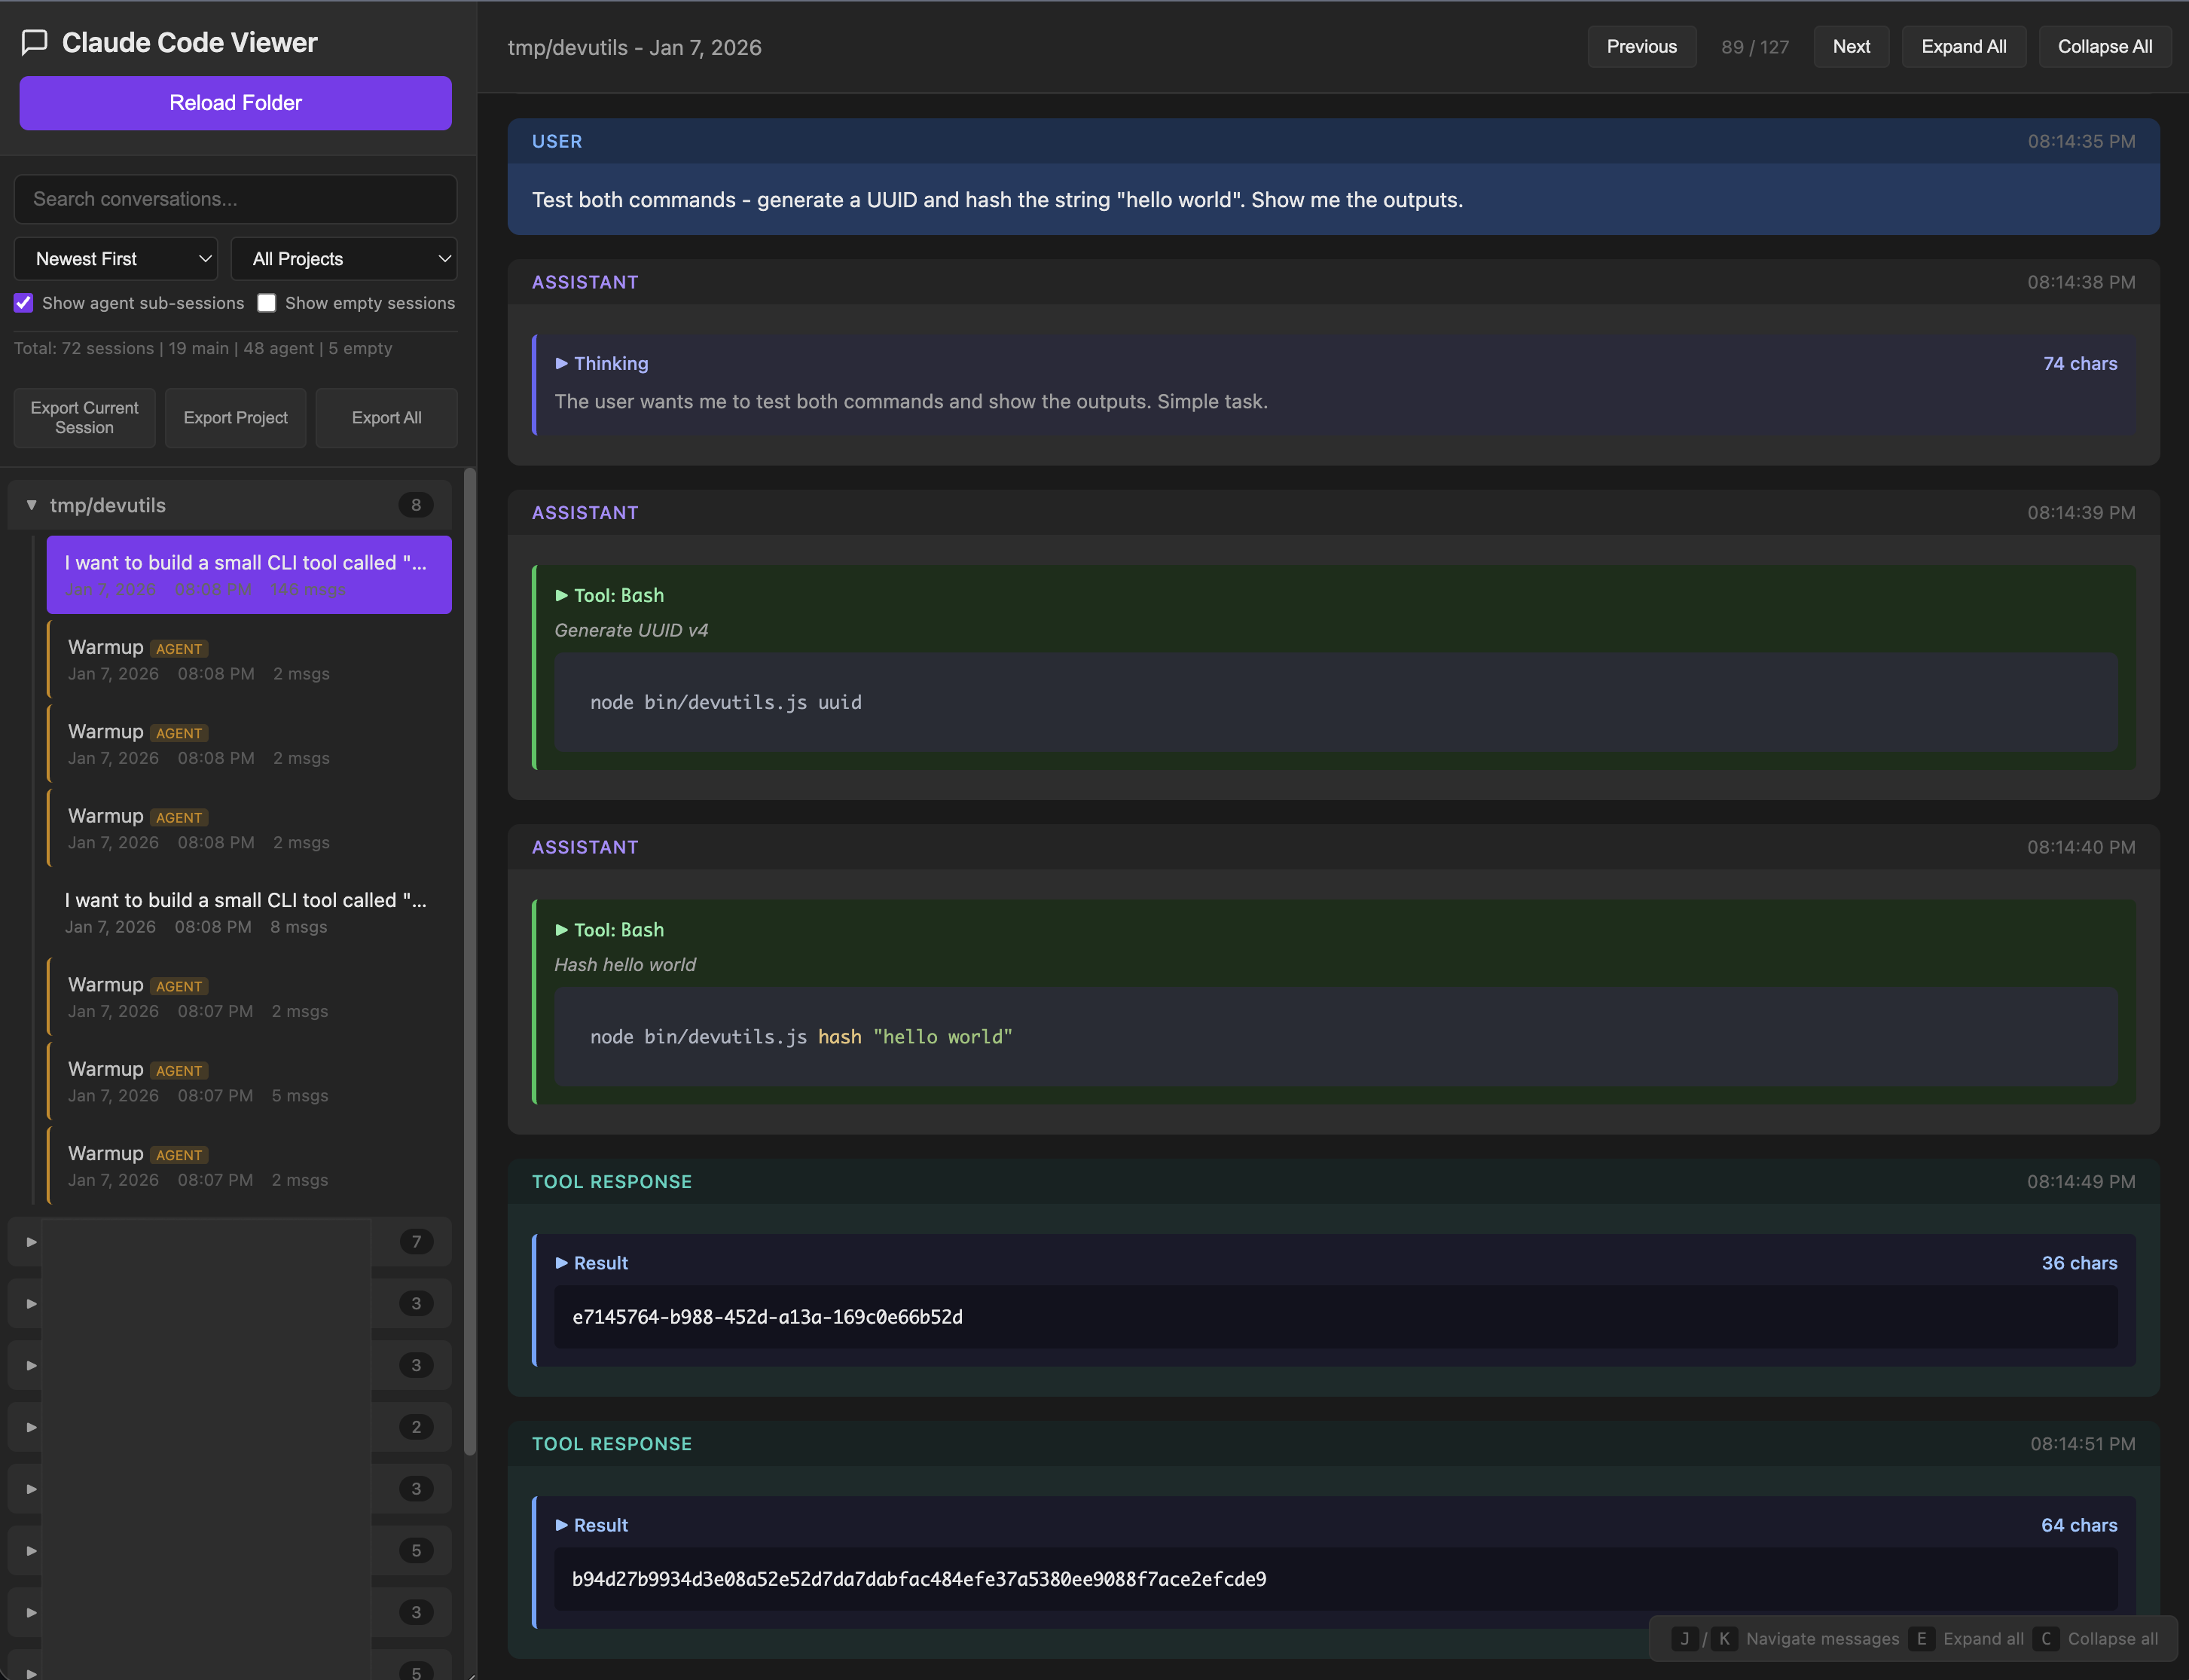This screenshot has width=2189, height=1680.
Task: Expand the Thinking block triangle
Action: point(561,364)
